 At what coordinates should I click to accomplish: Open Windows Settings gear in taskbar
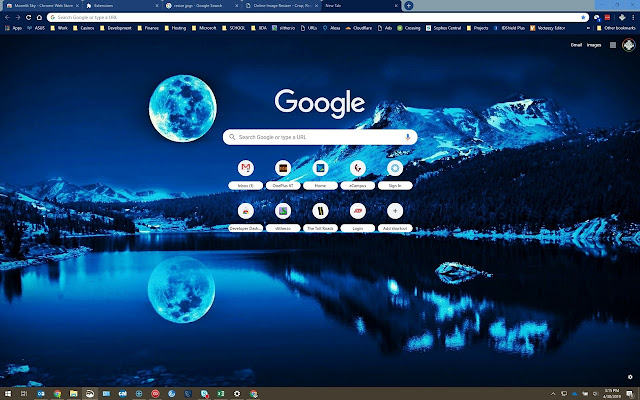[x=237, y=394]
